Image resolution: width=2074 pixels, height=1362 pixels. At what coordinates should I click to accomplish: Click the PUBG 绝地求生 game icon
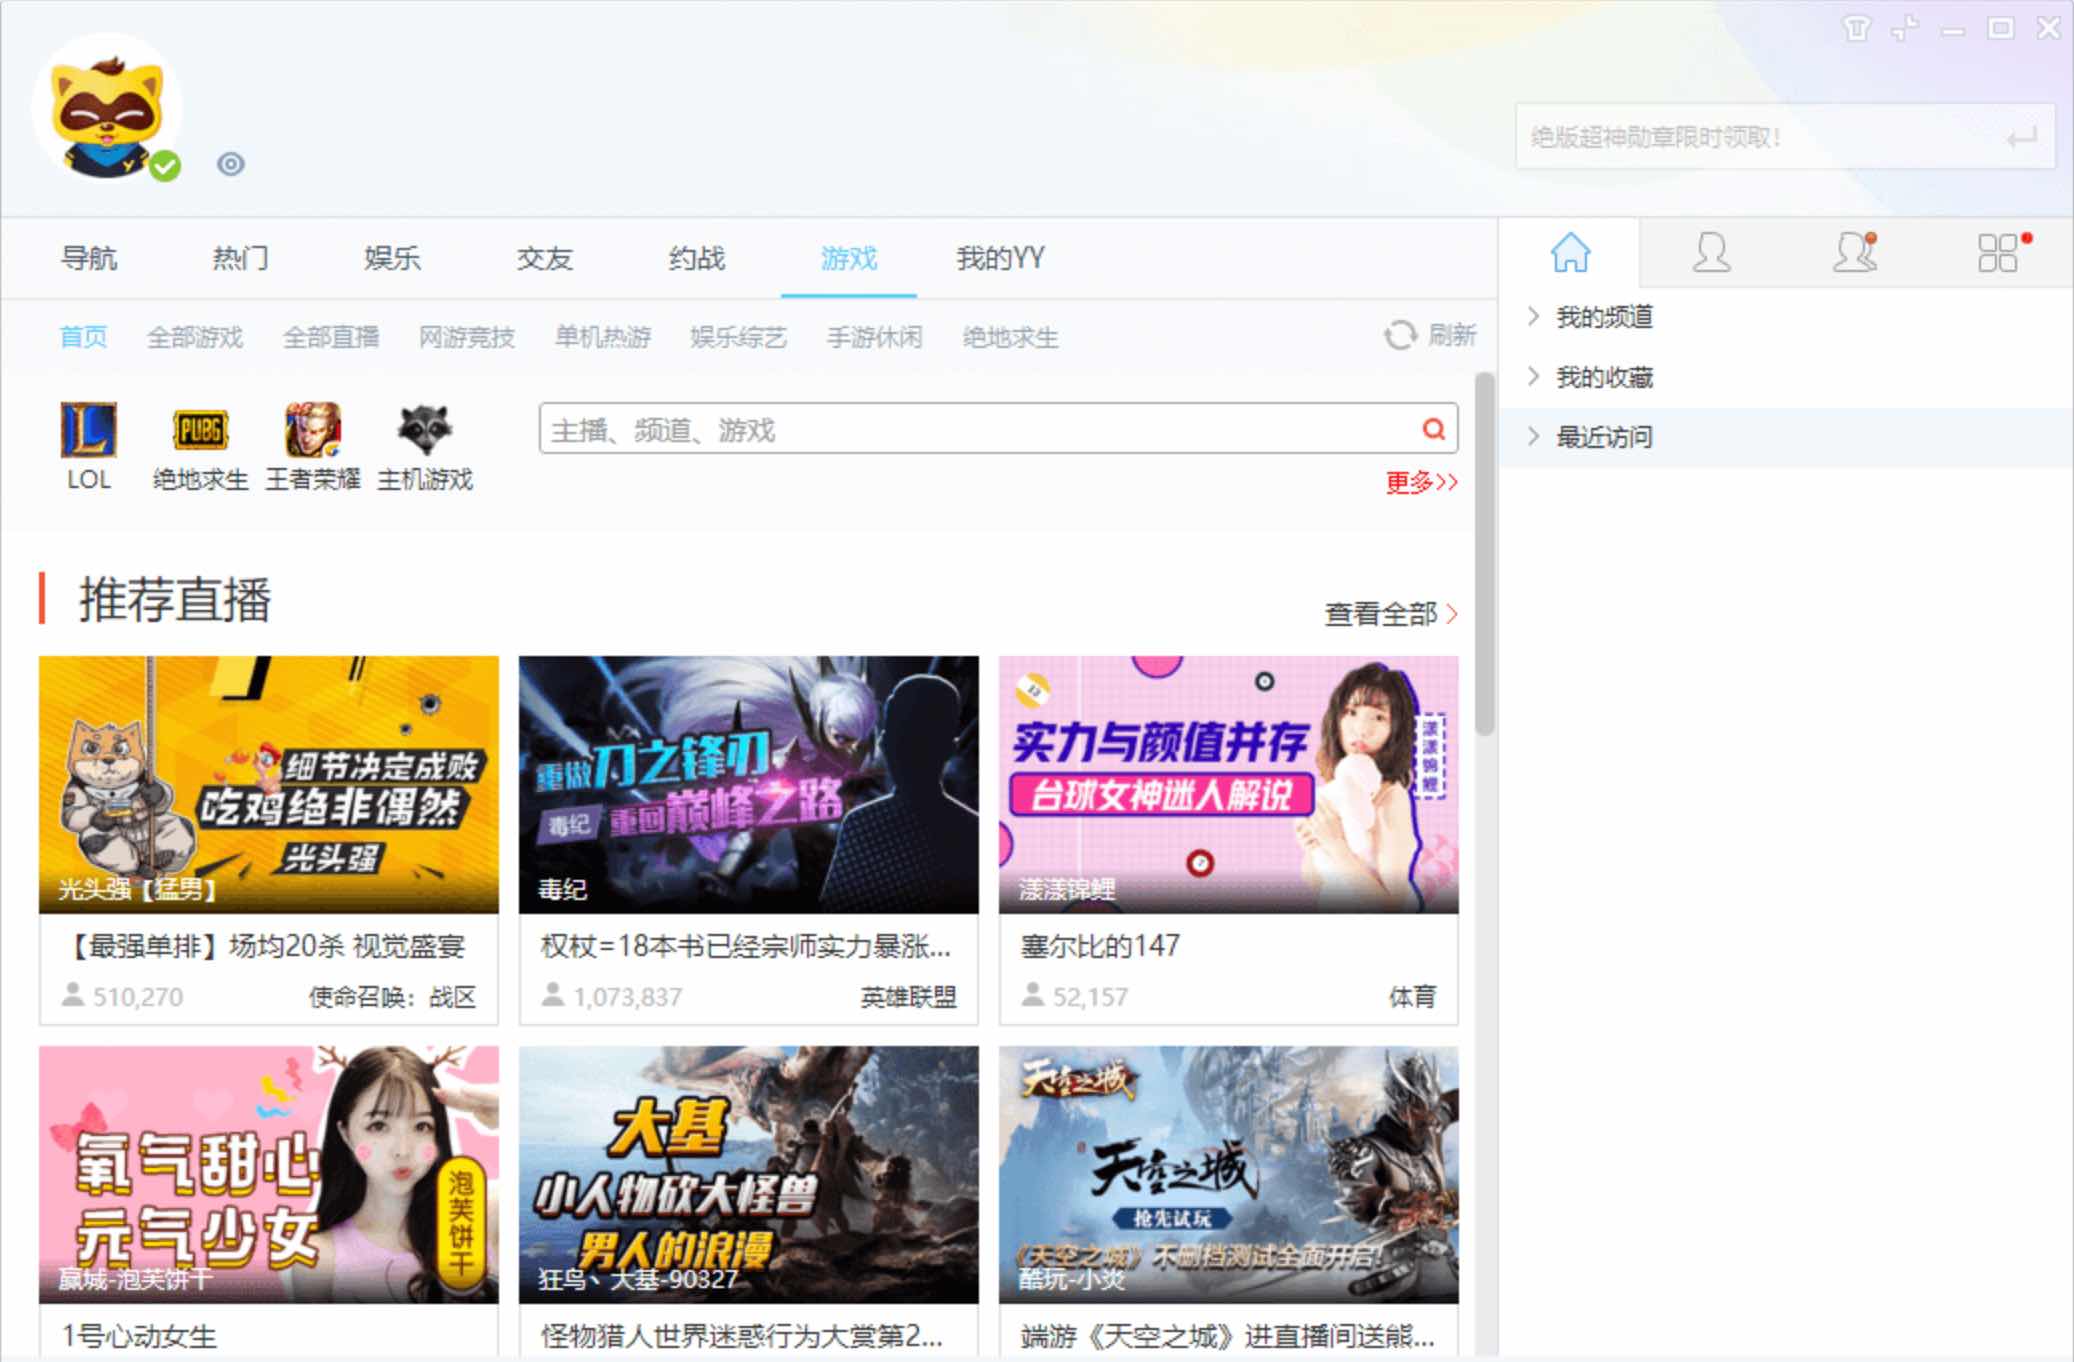[x=200, y=430]
